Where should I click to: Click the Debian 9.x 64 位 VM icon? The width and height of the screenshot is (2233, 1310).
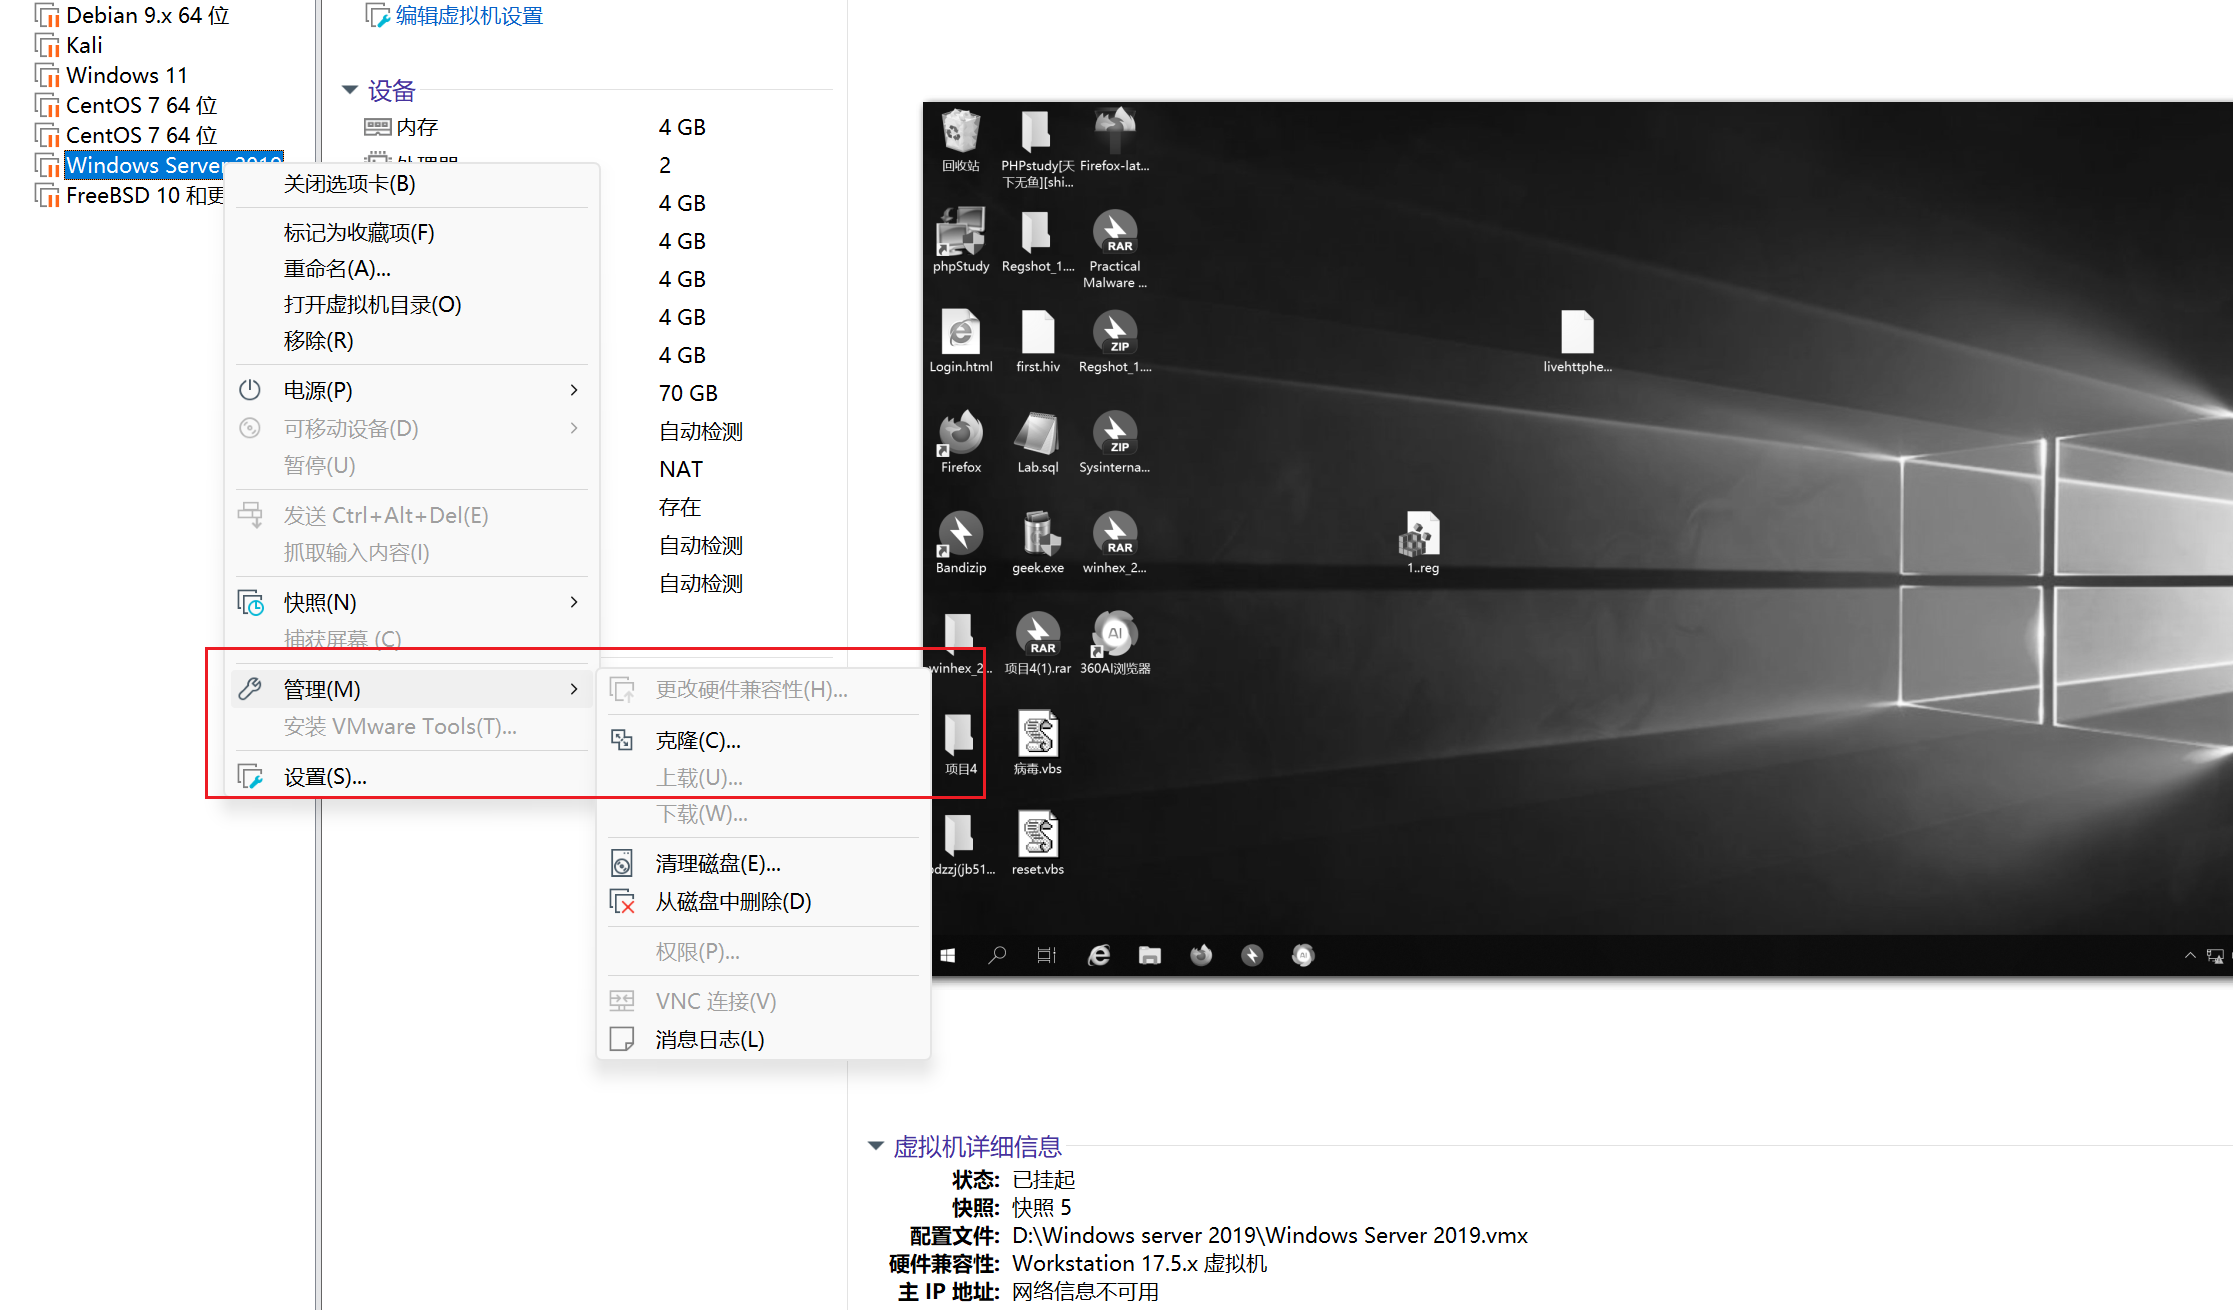pyautogui.click(x=47, y=16)
